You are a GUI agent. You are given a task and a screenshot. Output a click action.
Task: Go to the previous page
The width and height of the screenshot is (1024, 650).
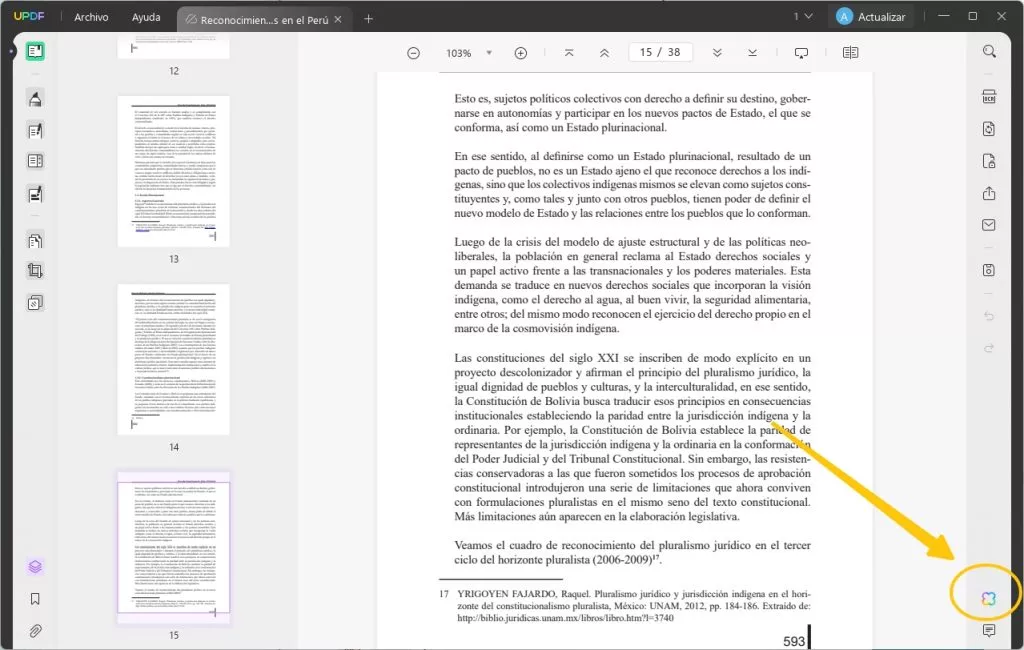[604, 53]
